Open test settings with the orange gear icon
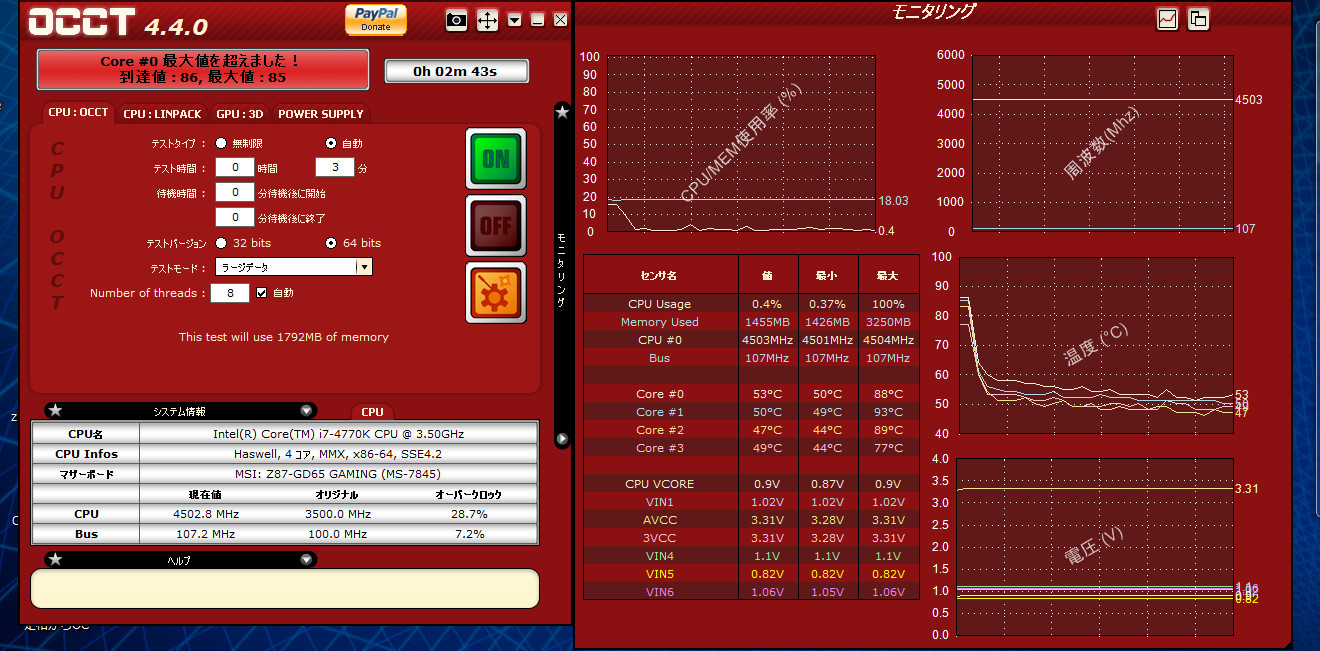Viewport: 1320px width, 651px height. pos(496,292)
